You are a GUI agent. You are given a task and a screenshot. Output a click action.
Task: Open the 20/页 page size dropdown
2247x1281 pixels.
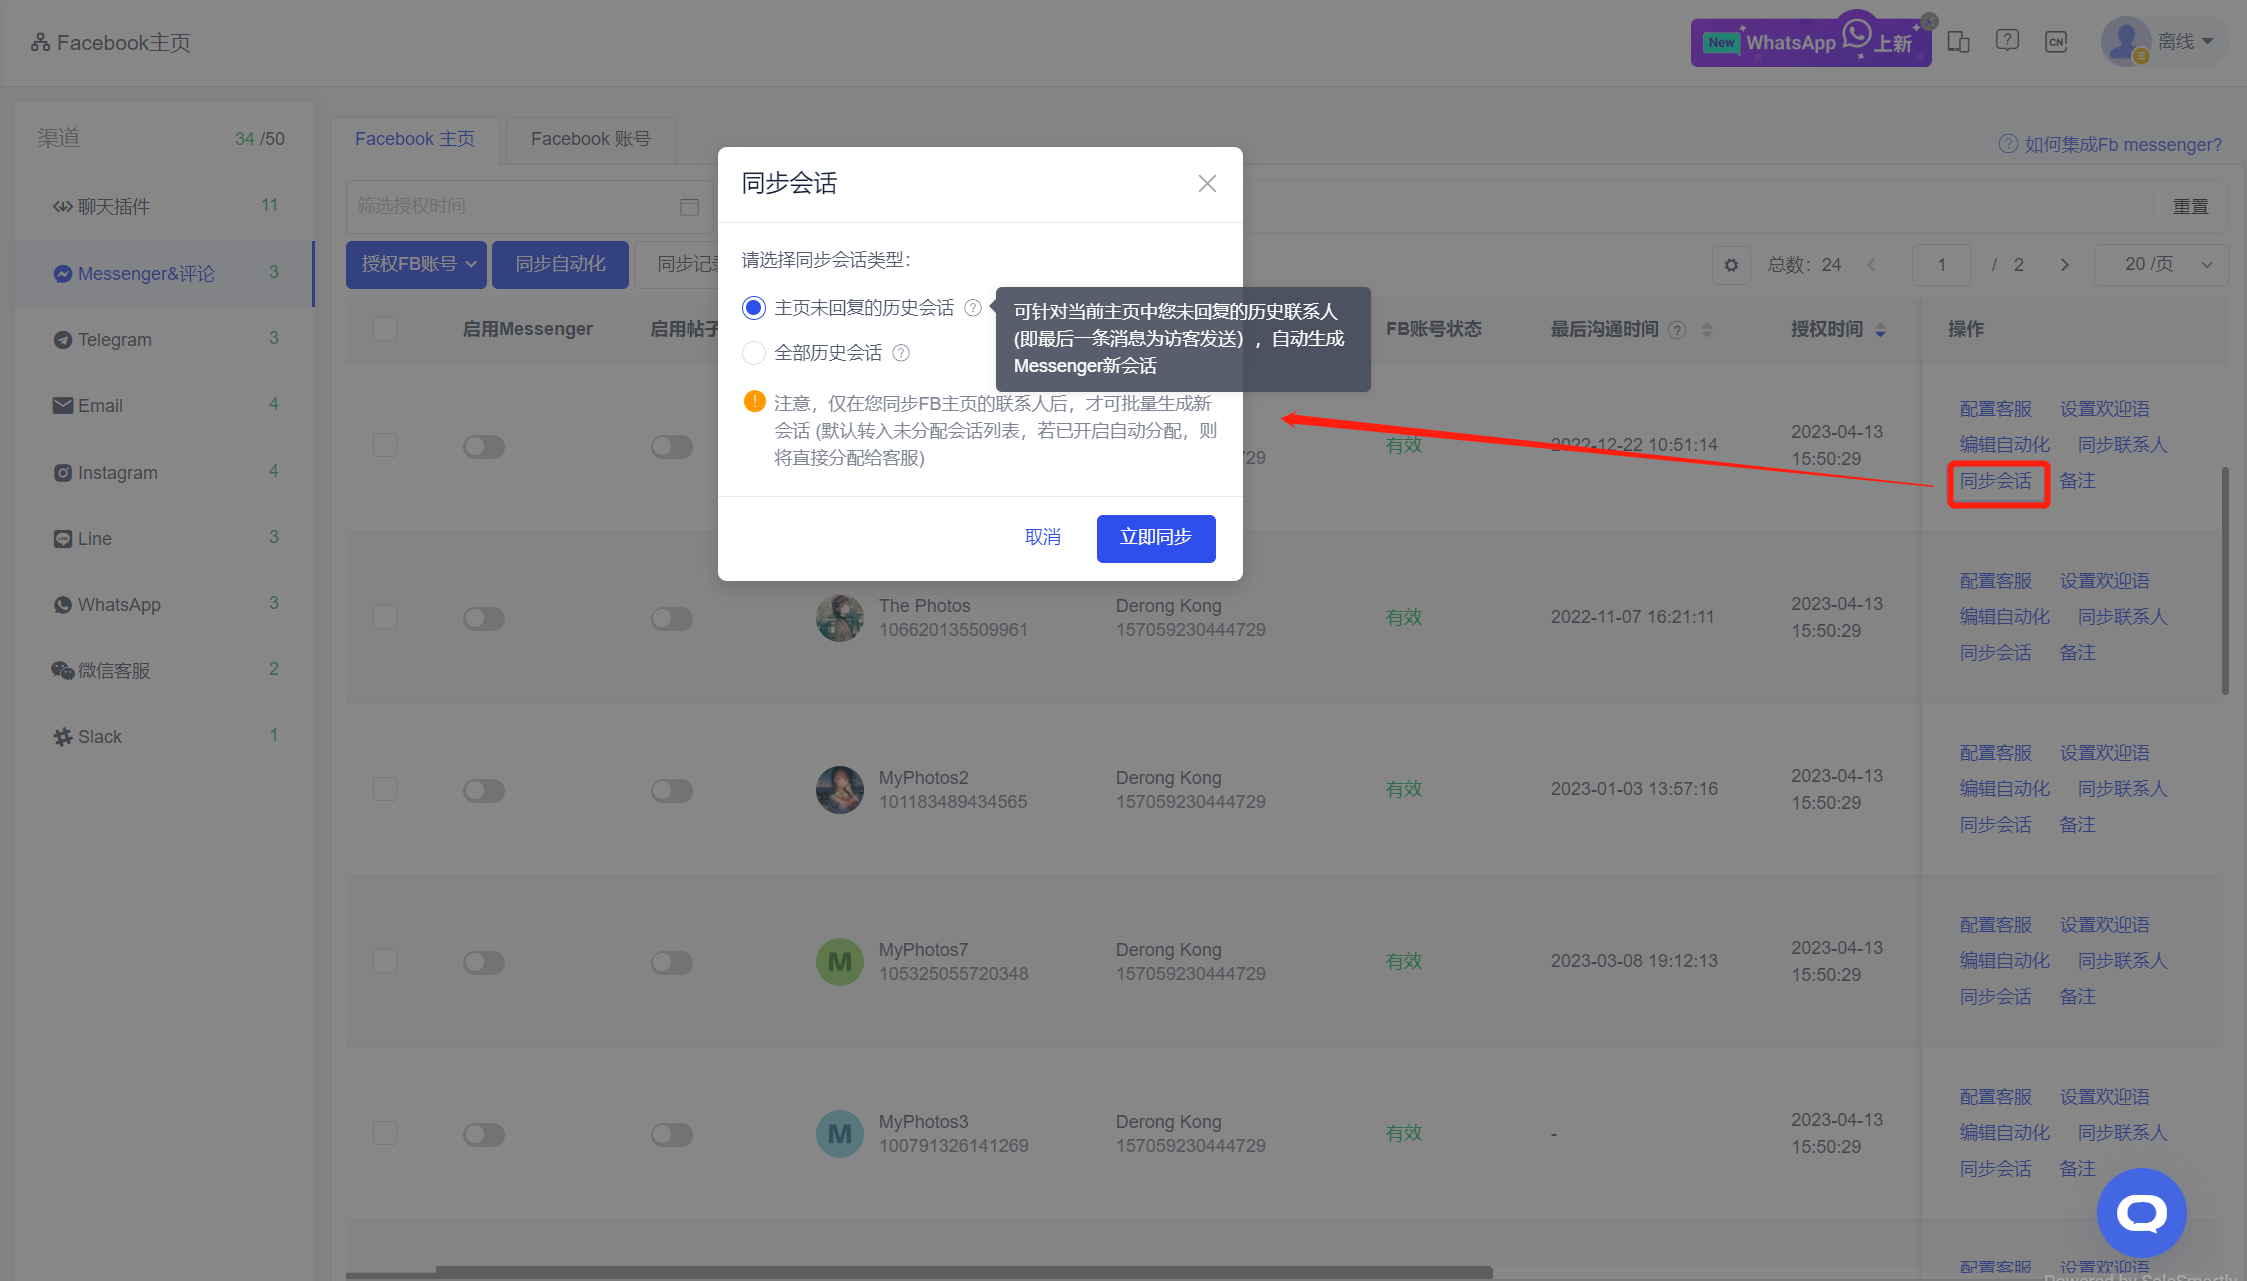click(2161, 265)
